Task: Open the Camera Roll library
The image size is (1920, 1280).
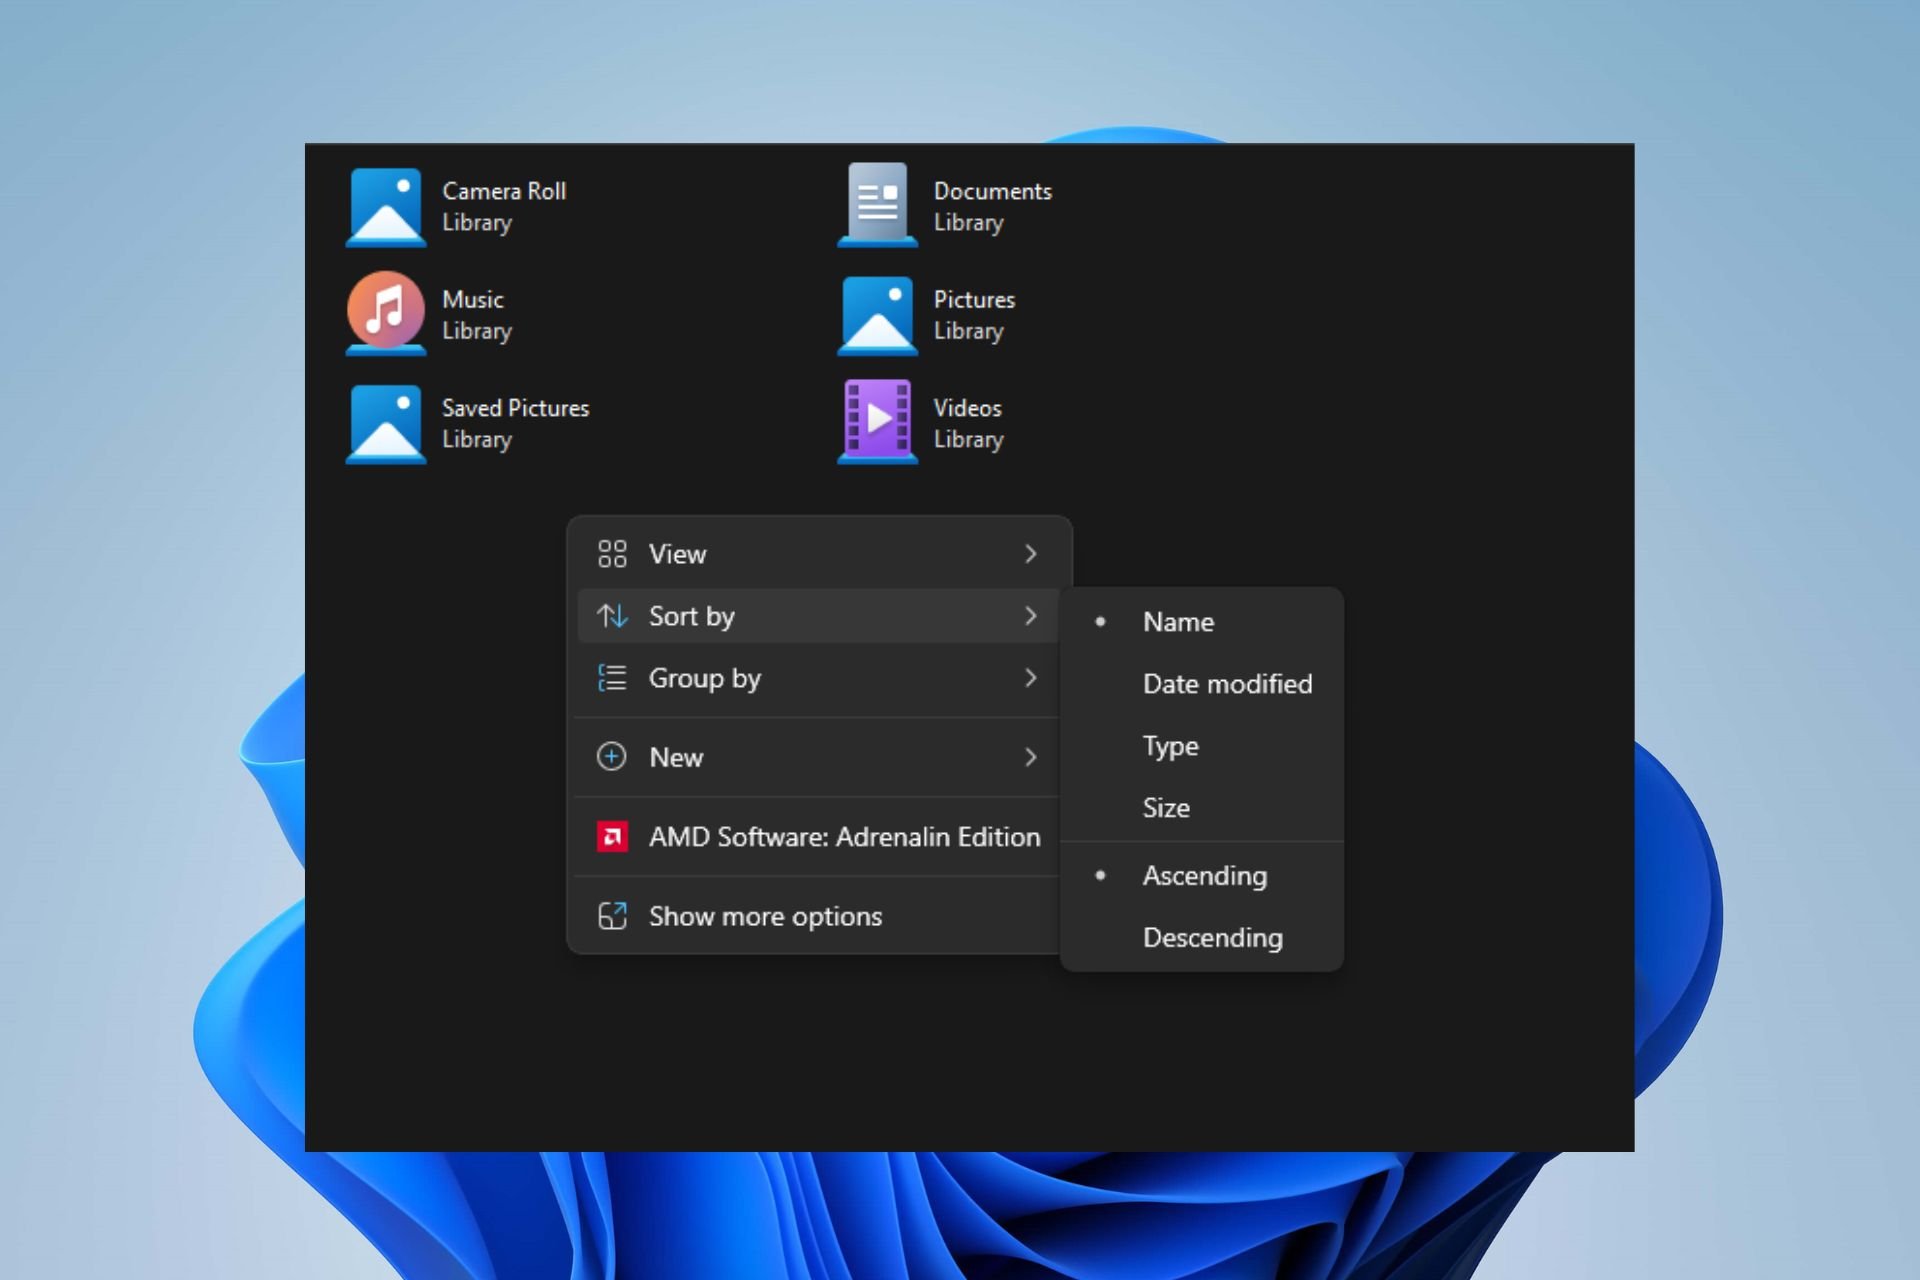Action: pos(459,206)
